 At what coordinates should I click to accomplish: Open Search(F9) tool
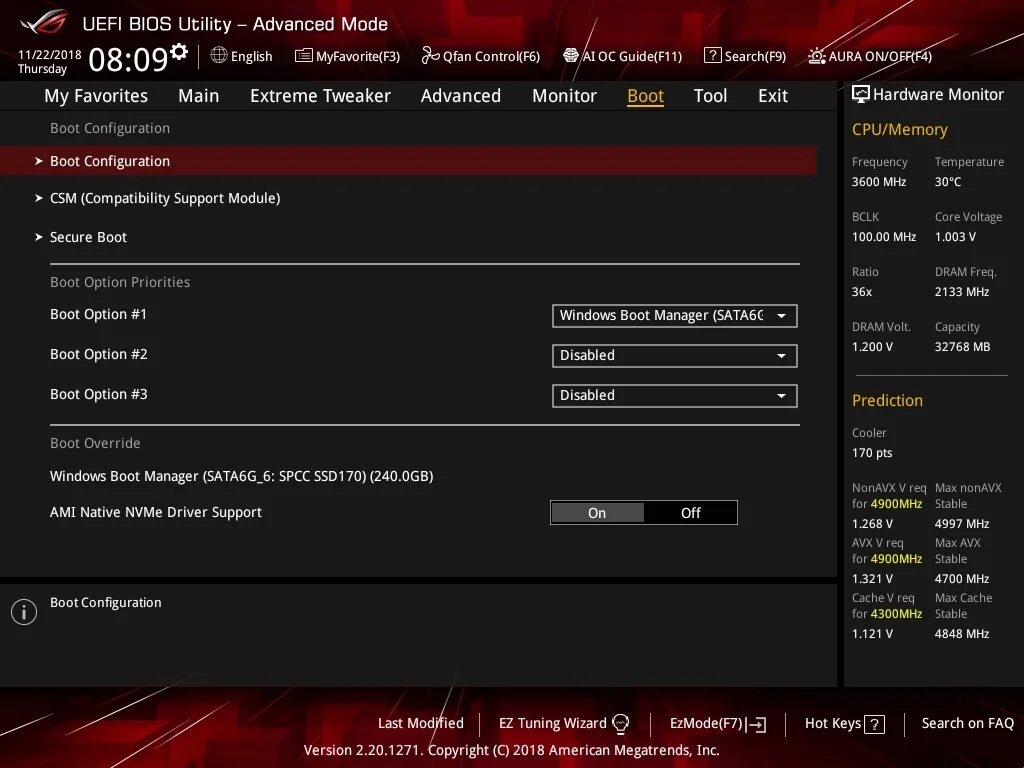pos(744,56)
